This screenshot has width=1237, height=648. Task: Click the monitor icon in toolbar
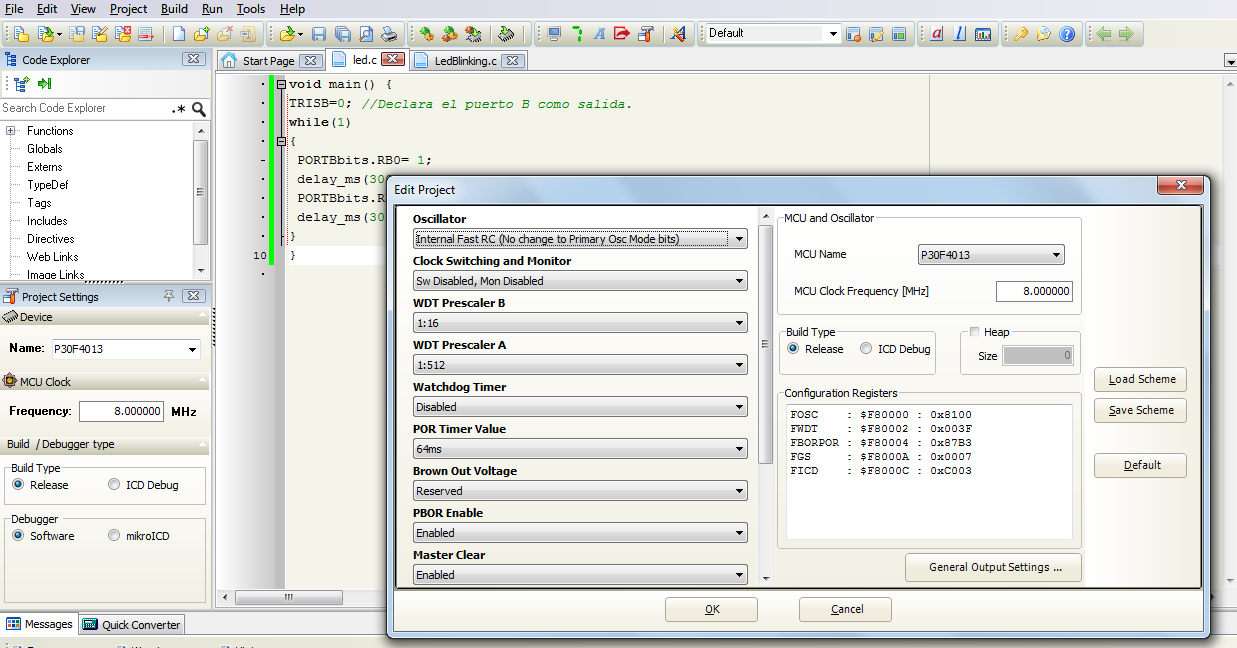554,34
